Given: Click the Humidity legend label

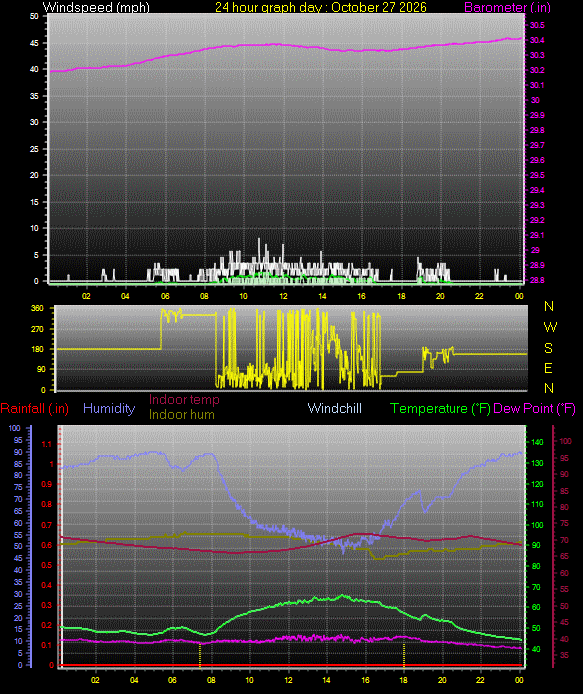Looking at the screenshot, I should coord(109,408).
